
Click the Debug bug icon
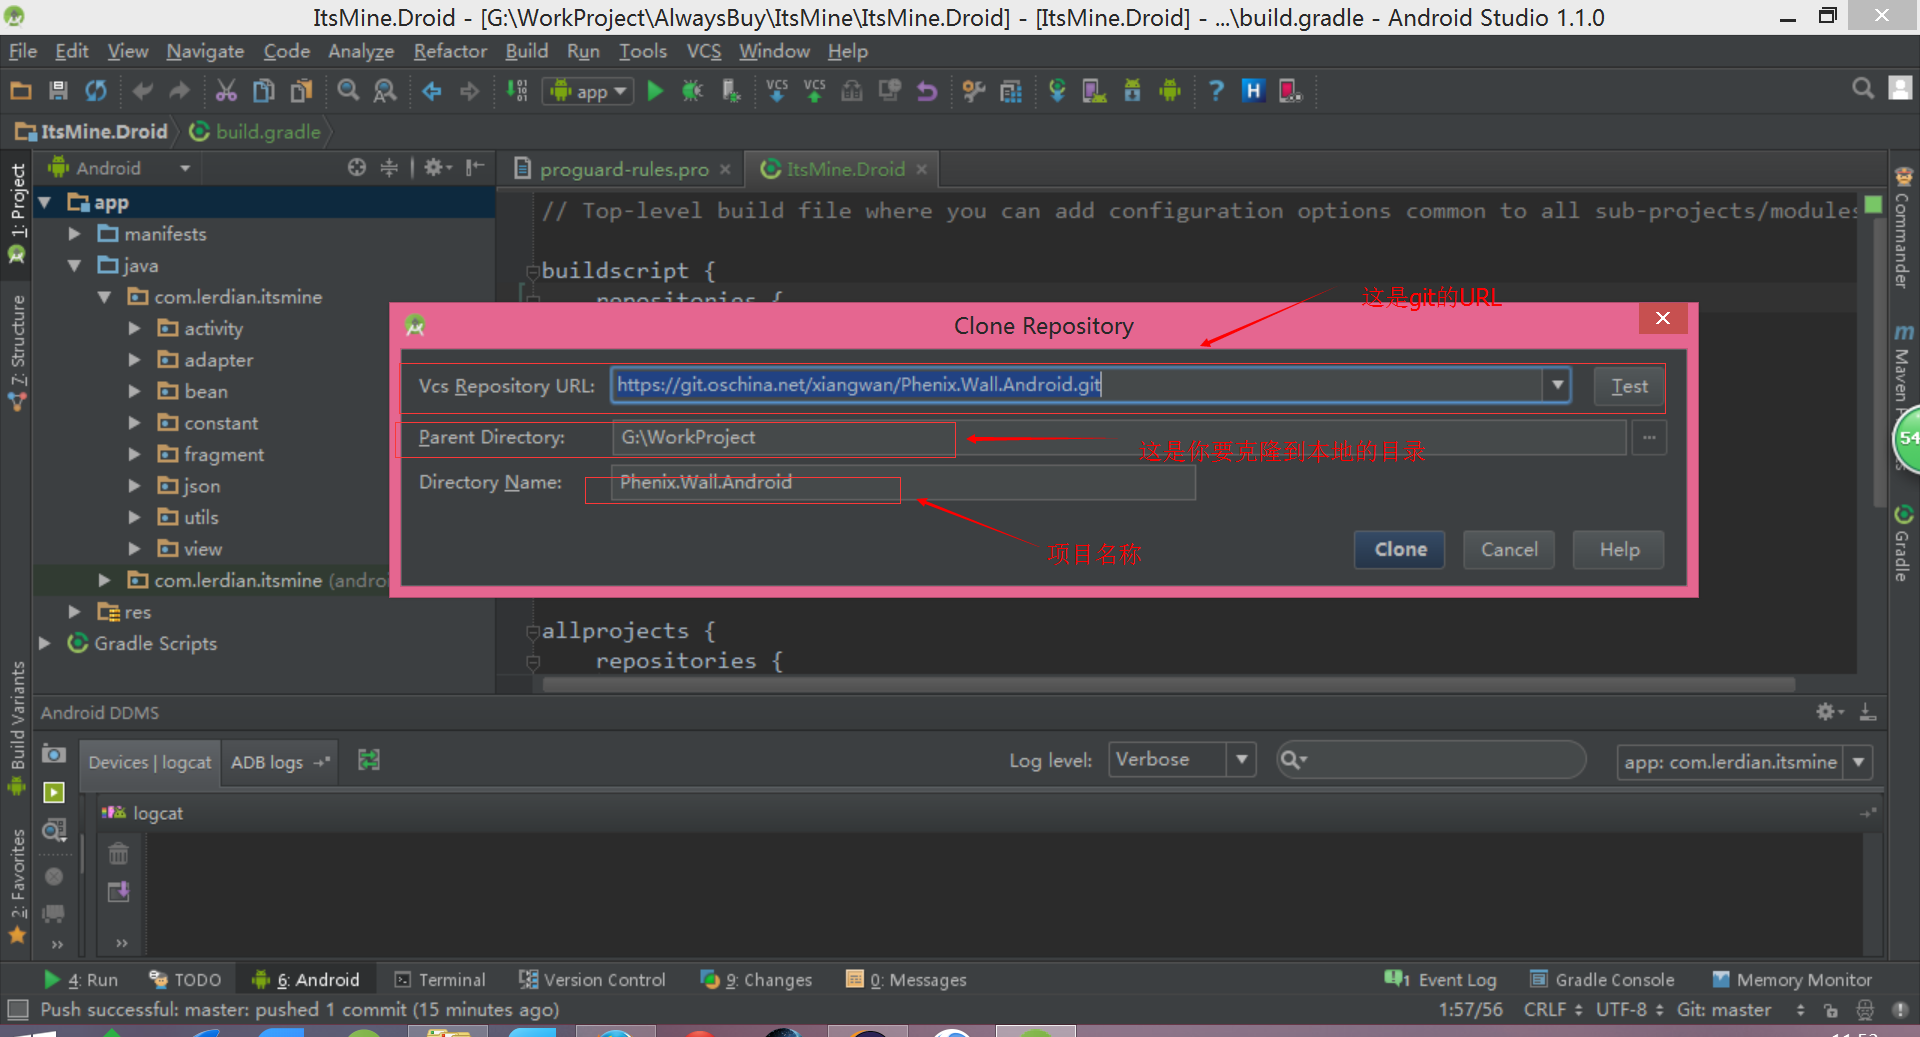pos(692,91)
